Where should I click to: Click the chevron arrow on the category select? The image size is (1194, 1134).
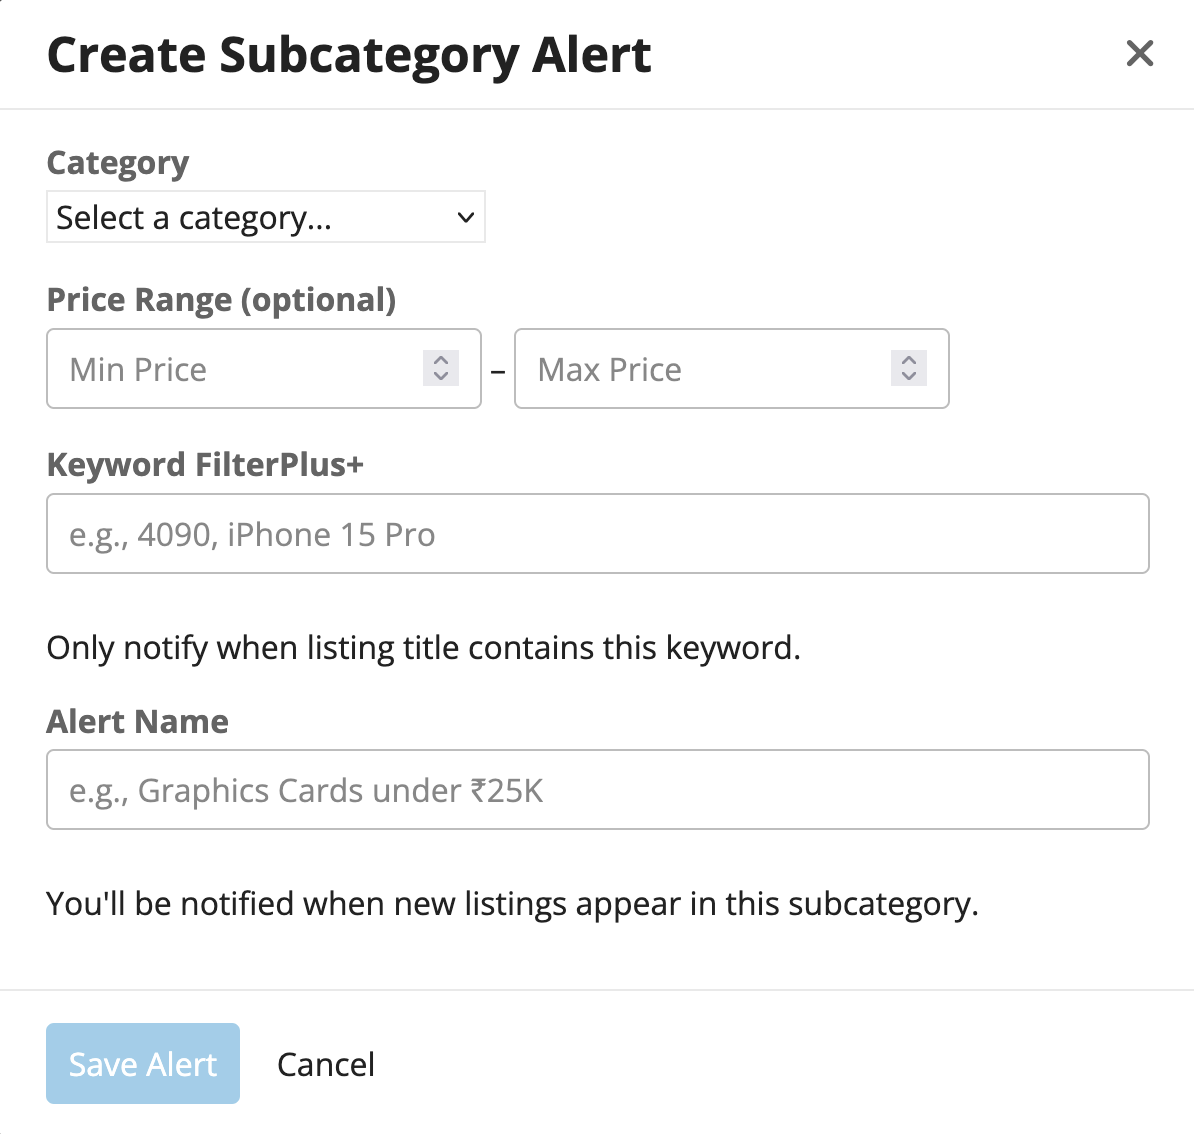[x=465, y=217]
